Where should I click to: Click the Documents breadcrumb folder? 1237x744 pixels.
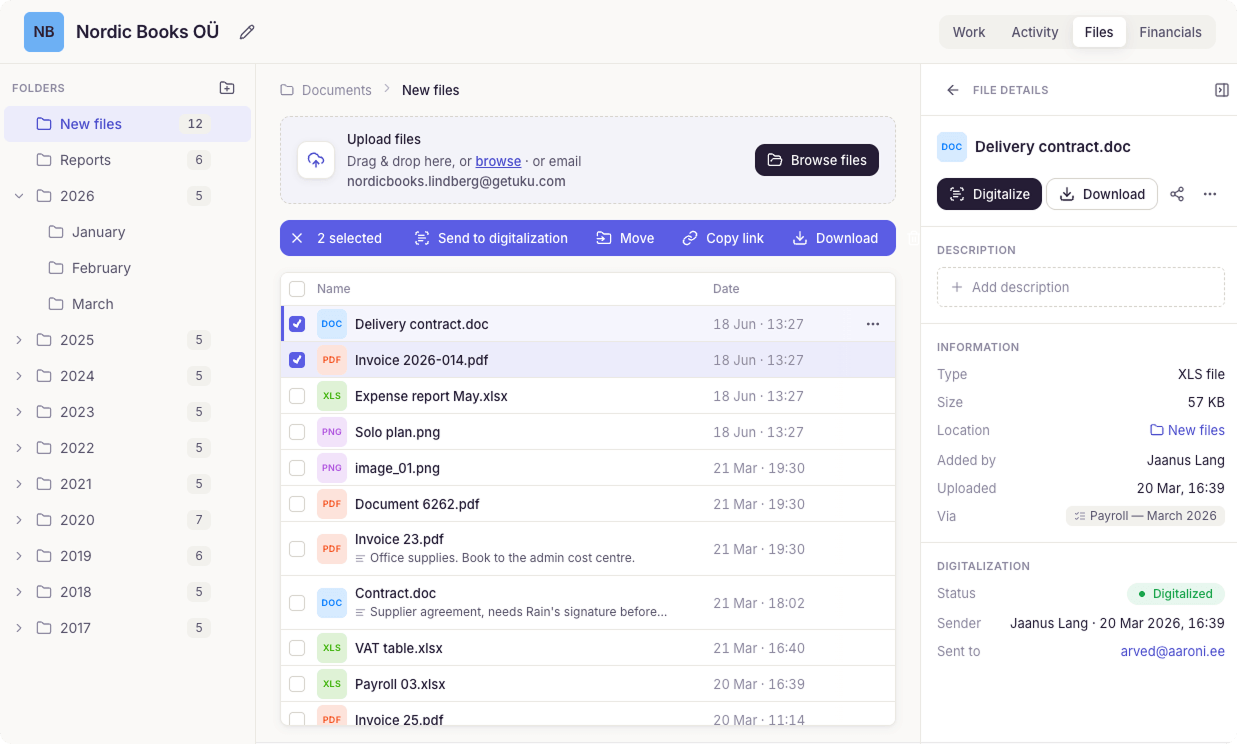tap(326, 90)
